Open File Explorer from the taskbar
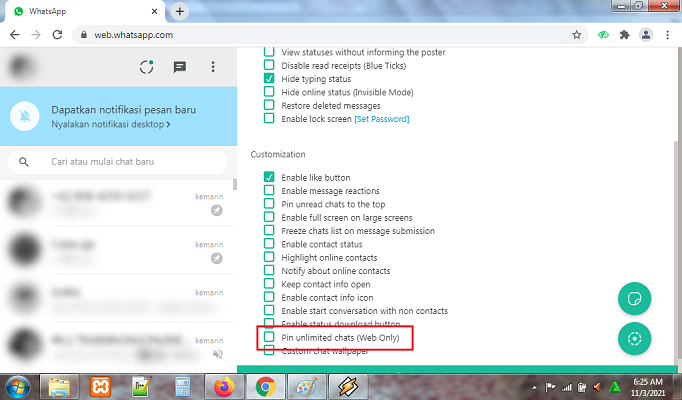This screenshot has height=400, width=682. (60, 387)
